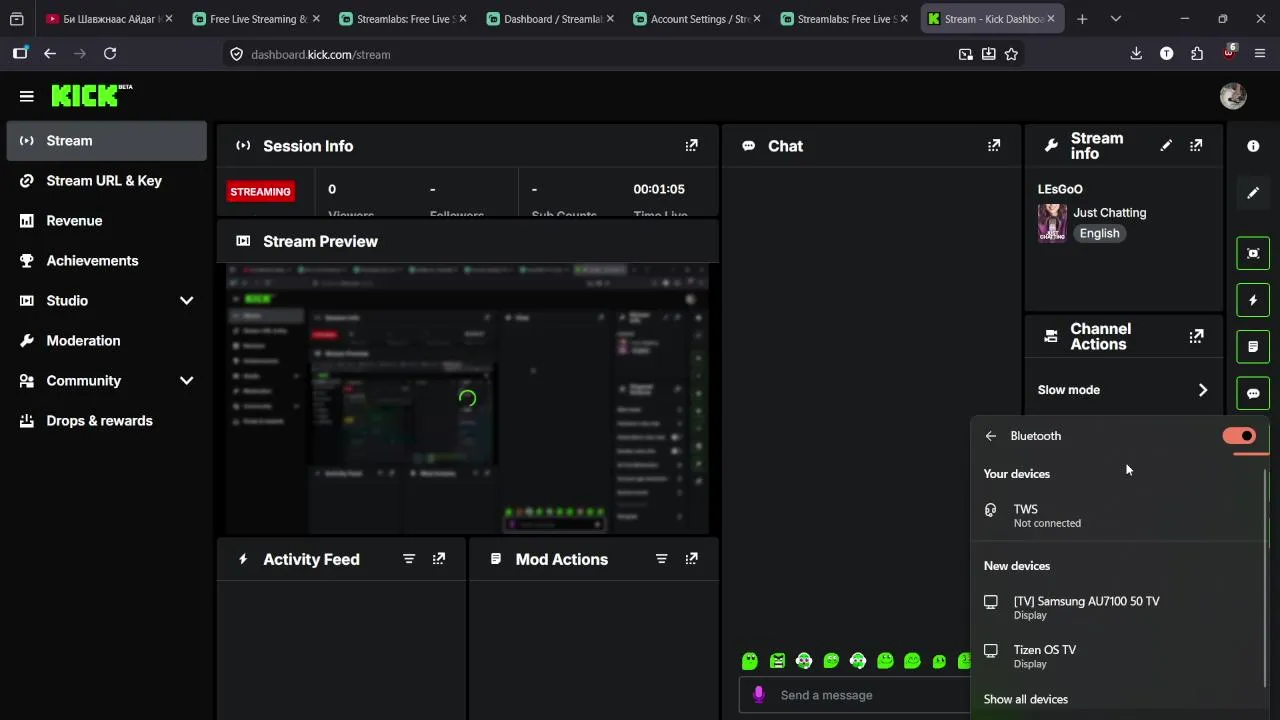
Task: Click the pencil icon in right rail
Action: point(1253,193)
